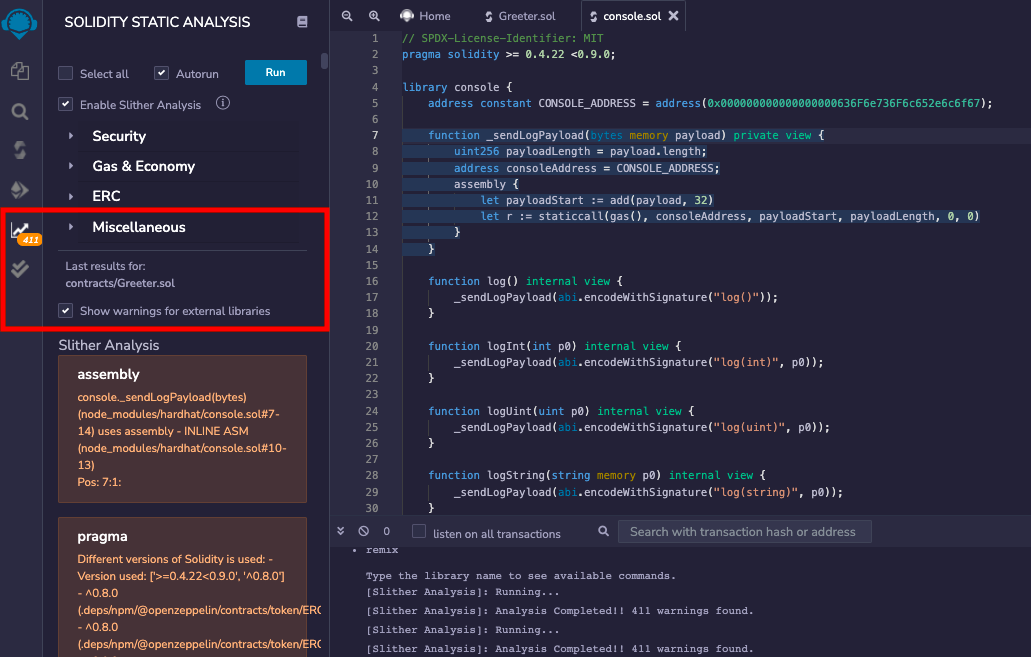This screenshot has height=657, width=1031.
Task: Click the staticcall line in assembly block
Action: coord(730,216)
